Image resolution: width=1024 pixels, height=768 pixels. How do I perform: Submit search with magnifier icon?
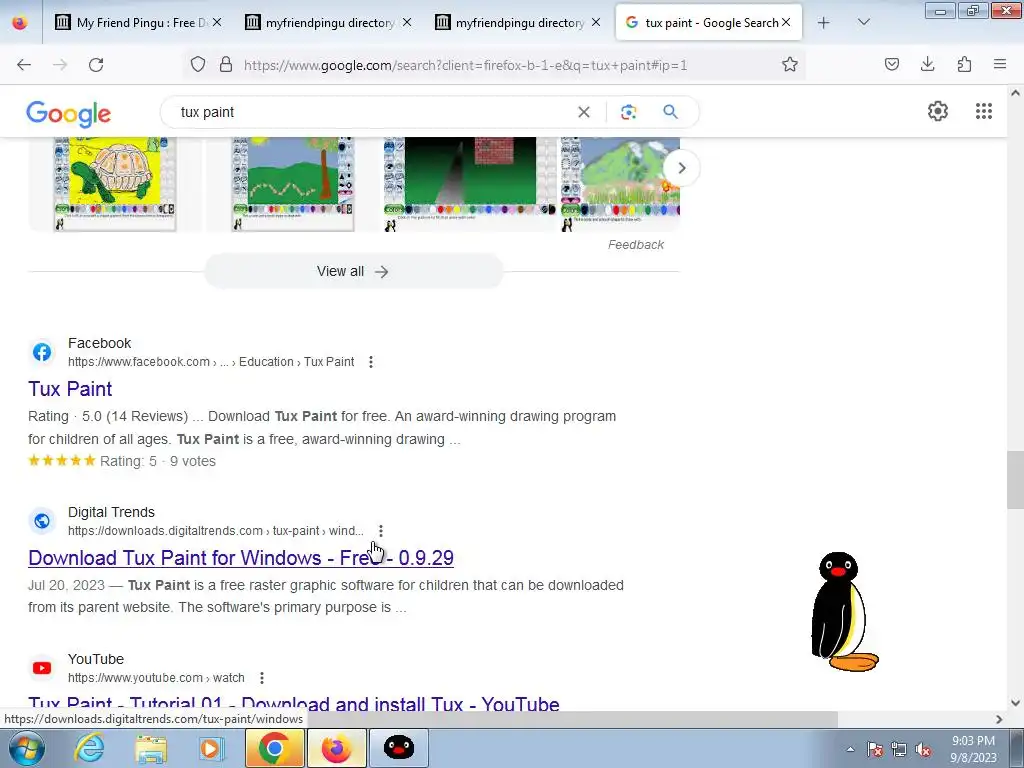click(x=670, y=112)
